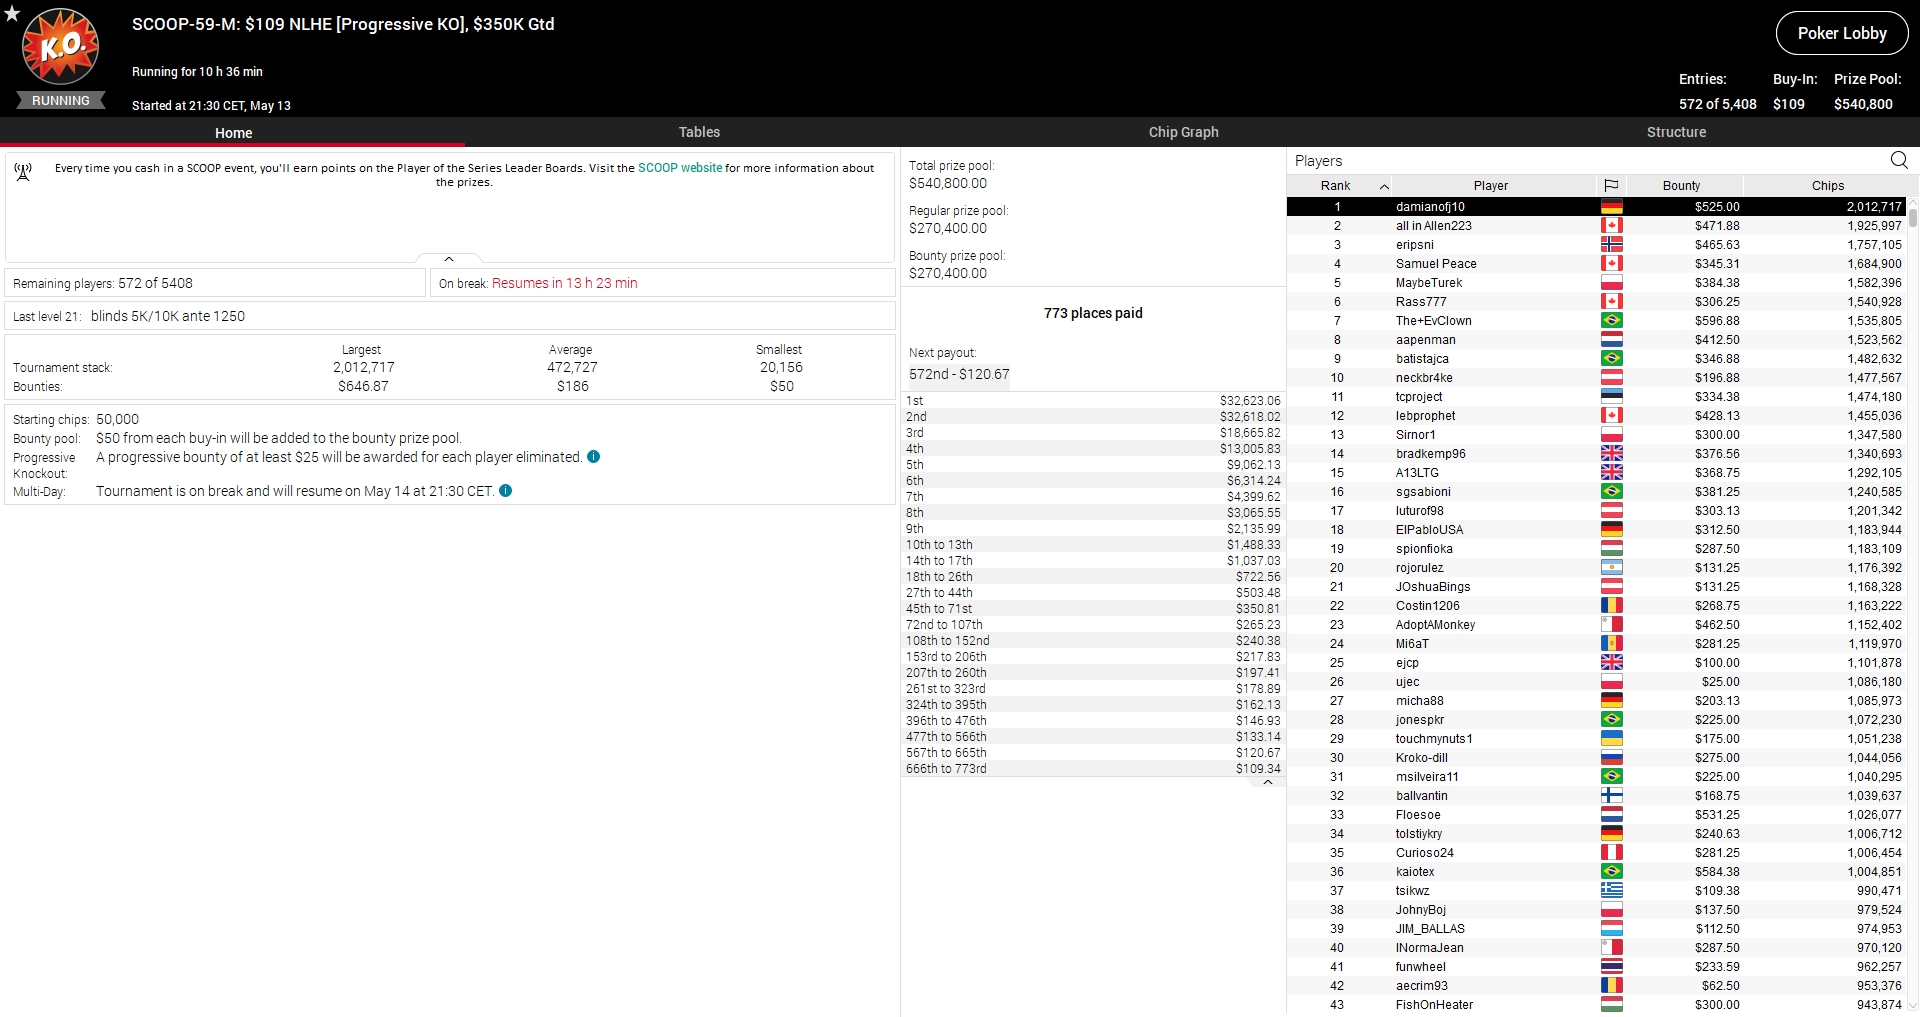Select player row MaybeTurek
Screen dimensions: 1920x1017
coord(1597,283)
